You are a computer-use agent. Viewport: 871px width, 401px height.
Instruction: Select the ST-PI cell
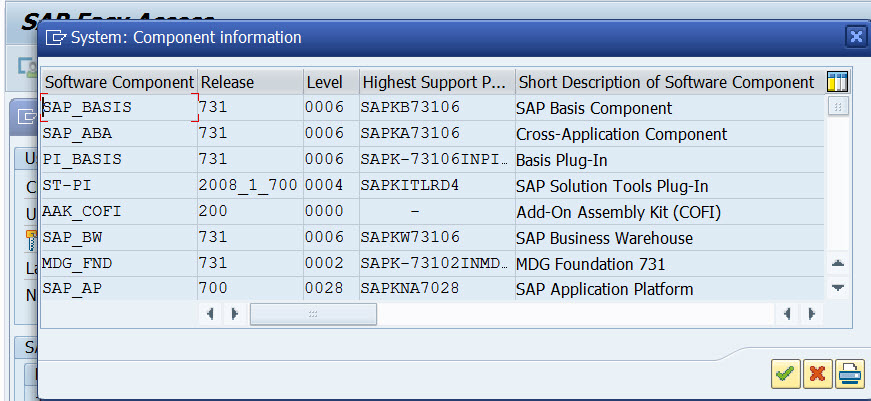[119, 186]
